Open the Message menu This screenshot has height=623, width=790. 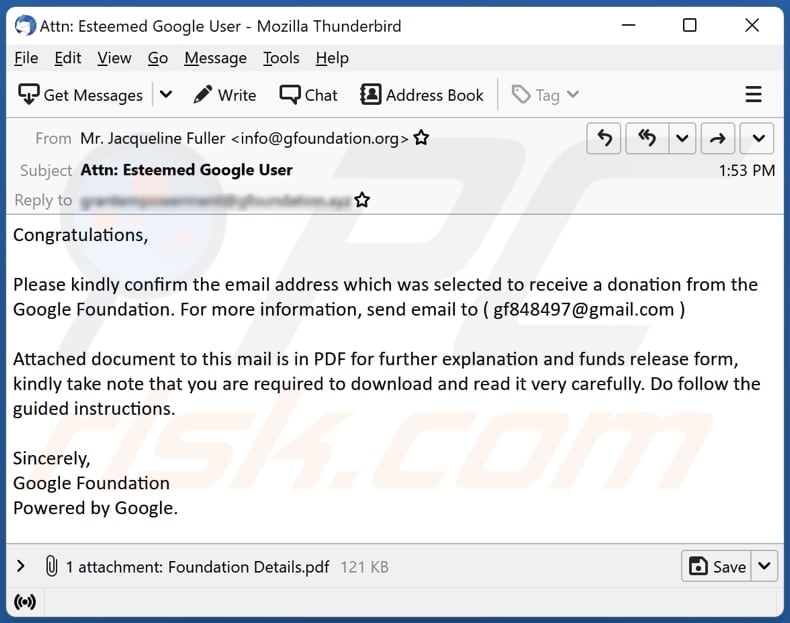[x=216, y=58]
